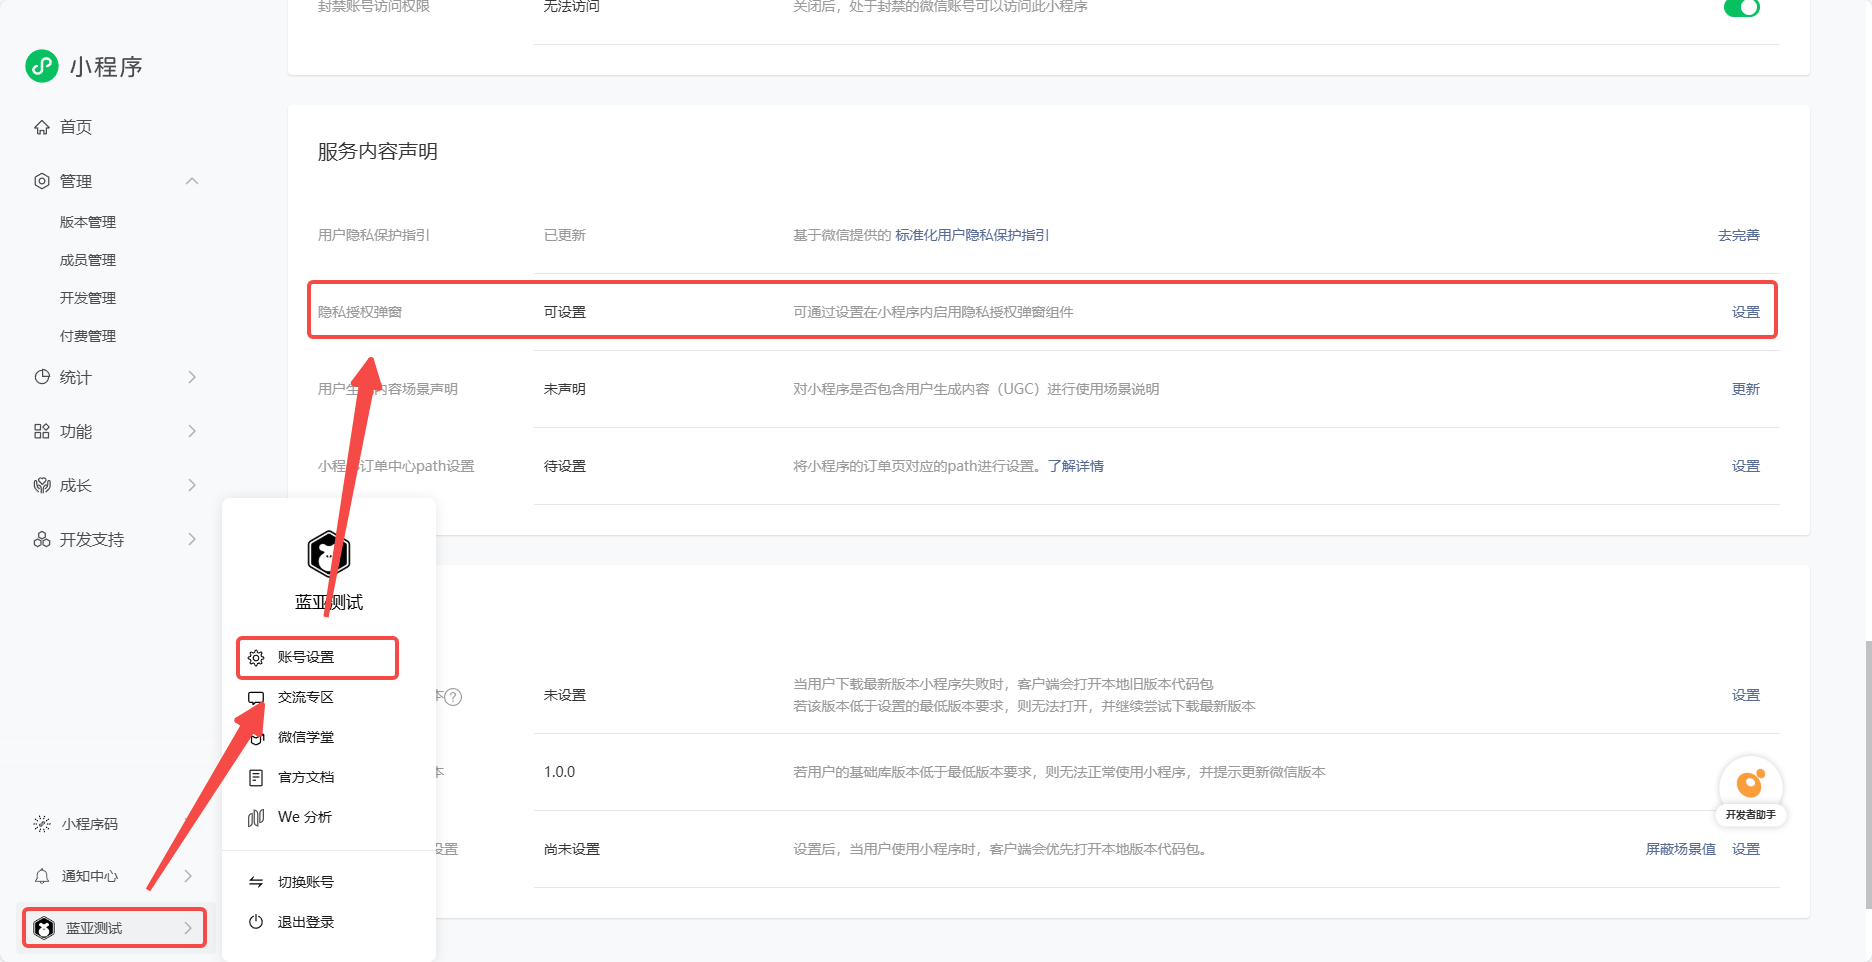Click the 小程序码 icon in sidebar
Screen dimensions: 1872x962
click(42, 824)
